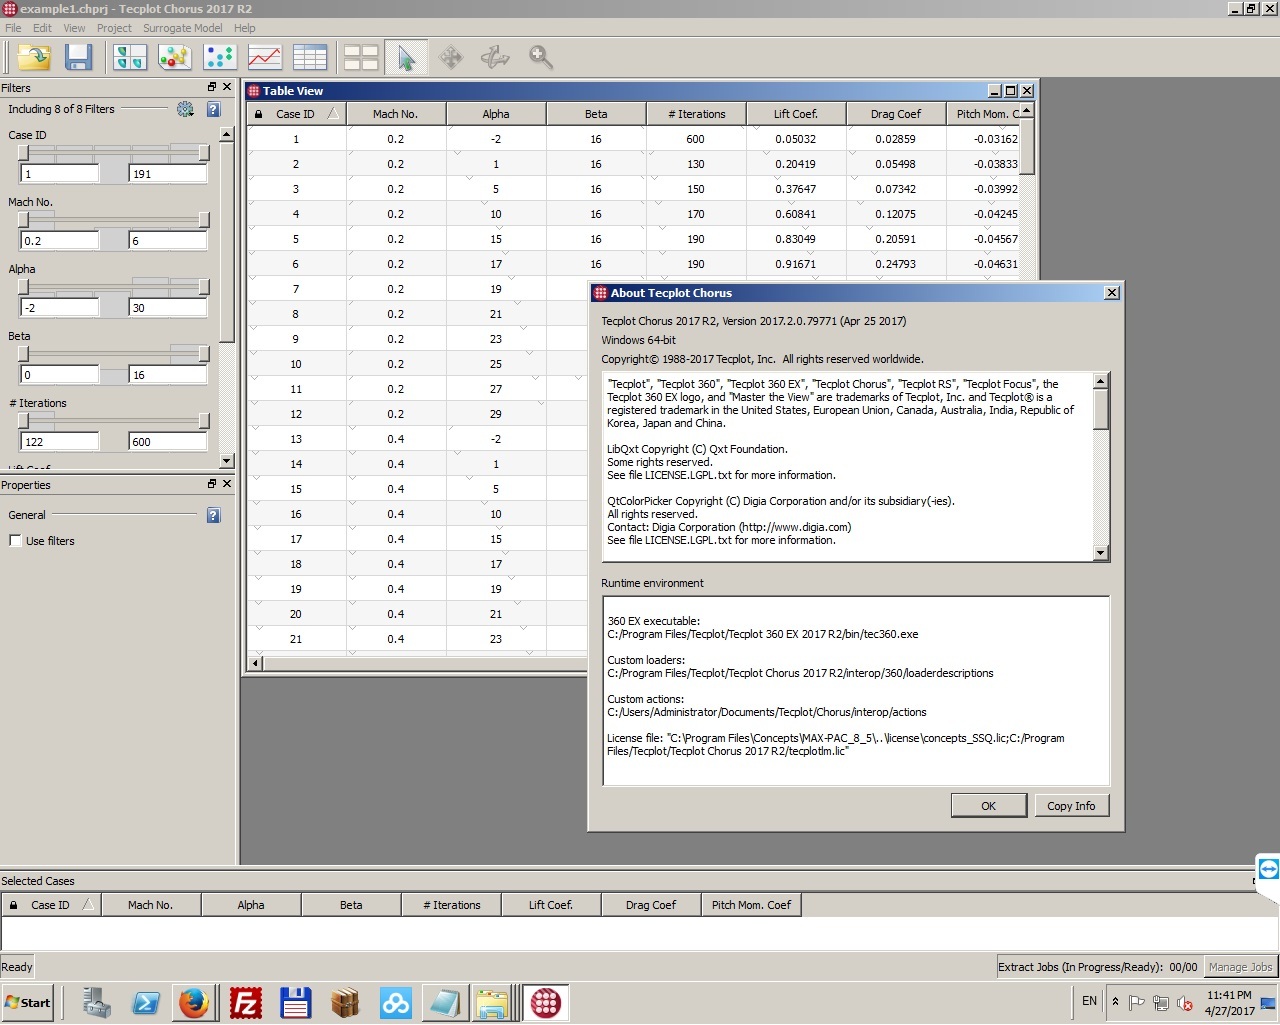The width and height of the screenshot is (1280, 1025).
Task: Adjust the Case ID range slider
Action: pos(113,152)
